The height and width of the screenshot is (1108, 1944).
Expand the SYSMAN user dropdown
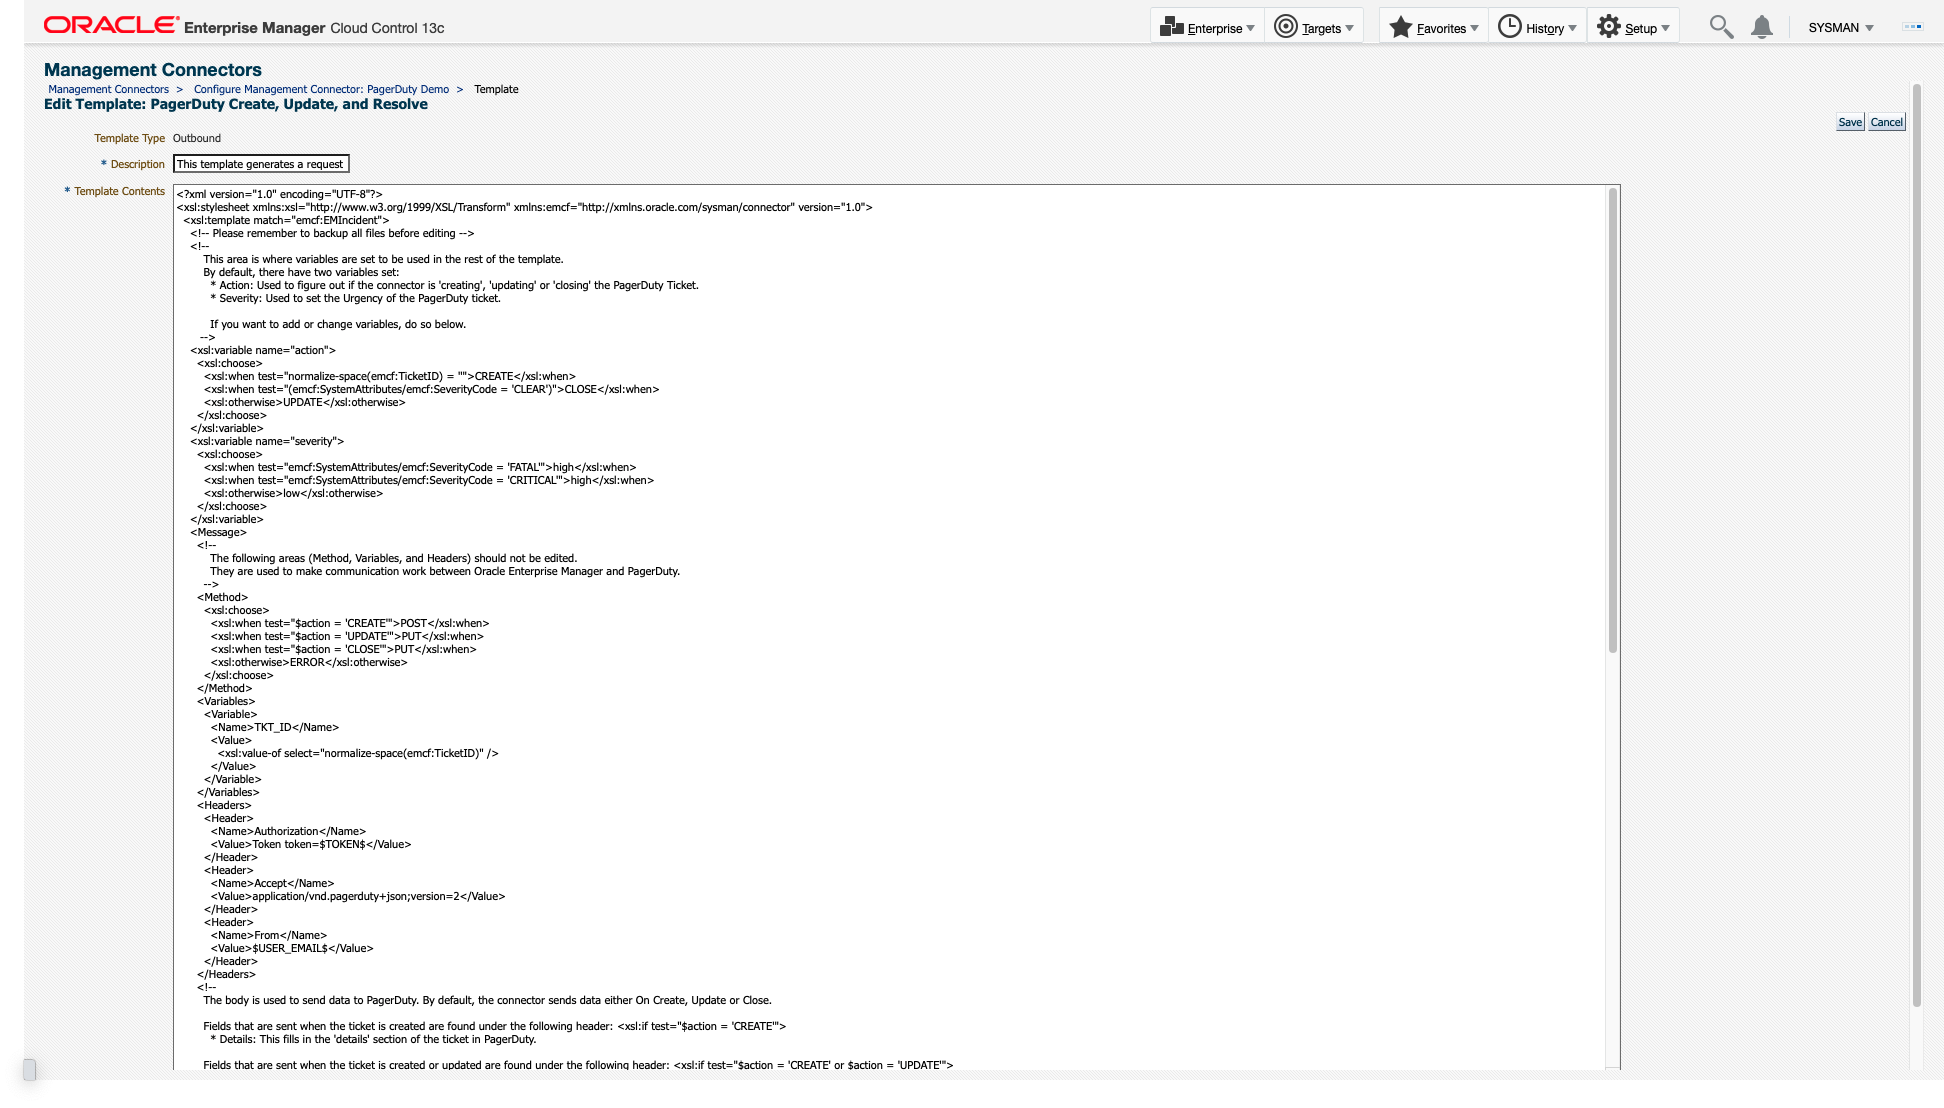(x=1841, y=28)
